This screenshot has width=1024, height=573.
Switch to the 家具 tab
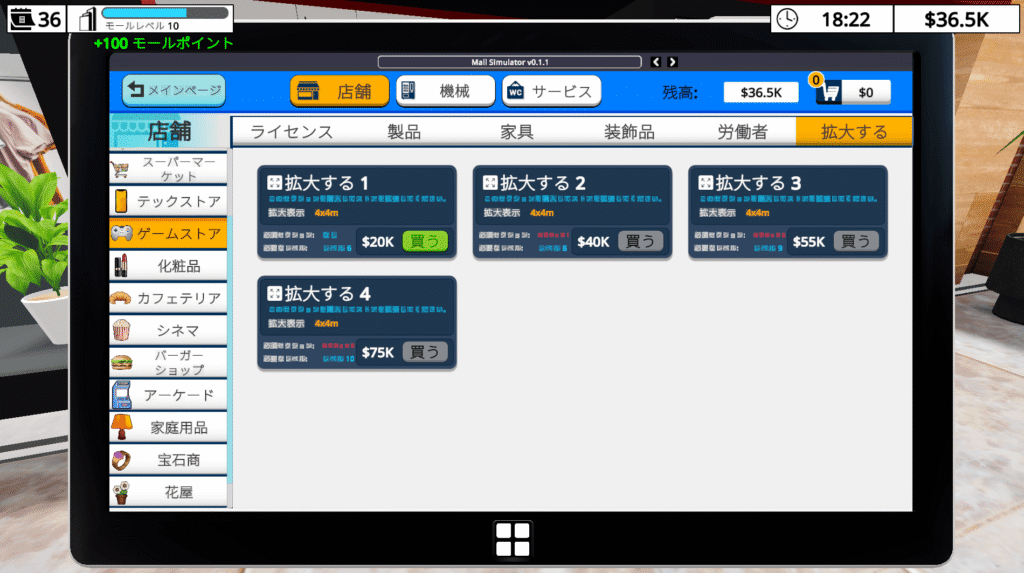click(517, 132)
